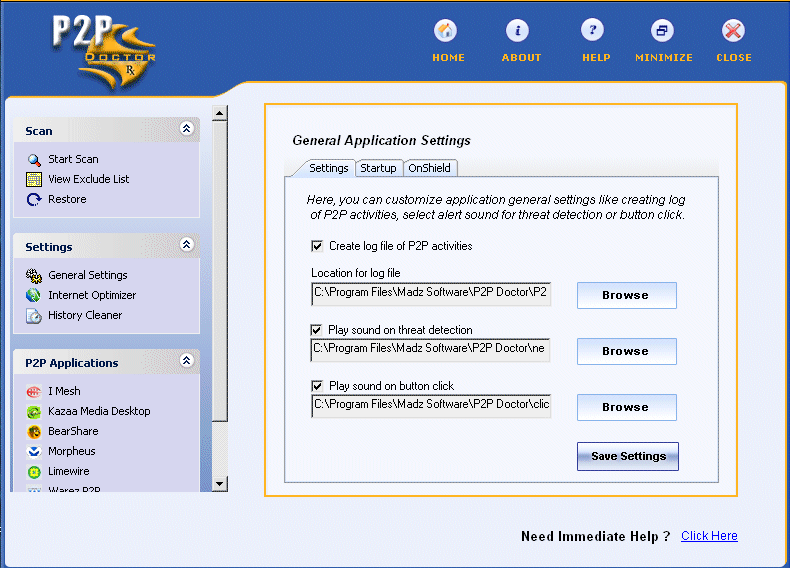790x568 pixels.
Task: Click the Kazaa Media Desktop icon
Action: click(34, 412)
